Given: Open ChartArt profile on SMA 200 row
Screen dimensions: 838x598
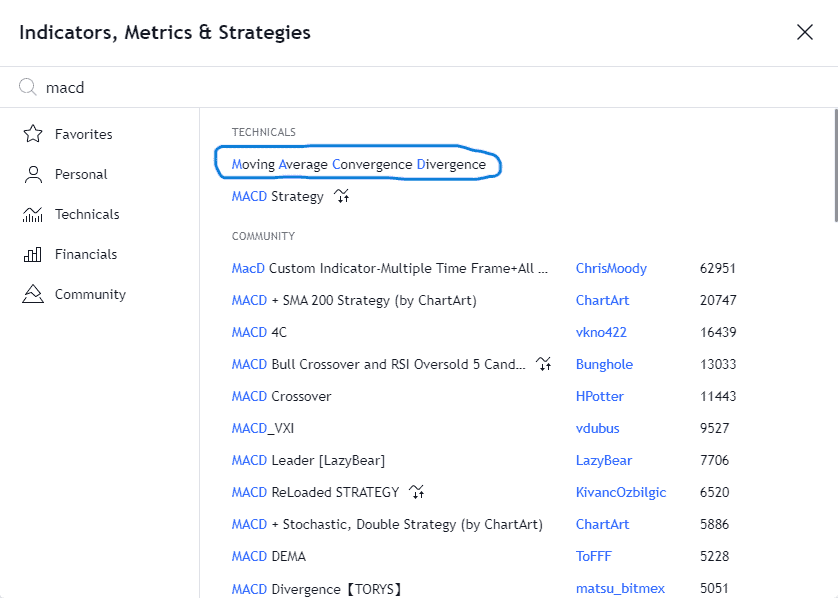Looking at the screenshot, I should click(x=602, y=300).
